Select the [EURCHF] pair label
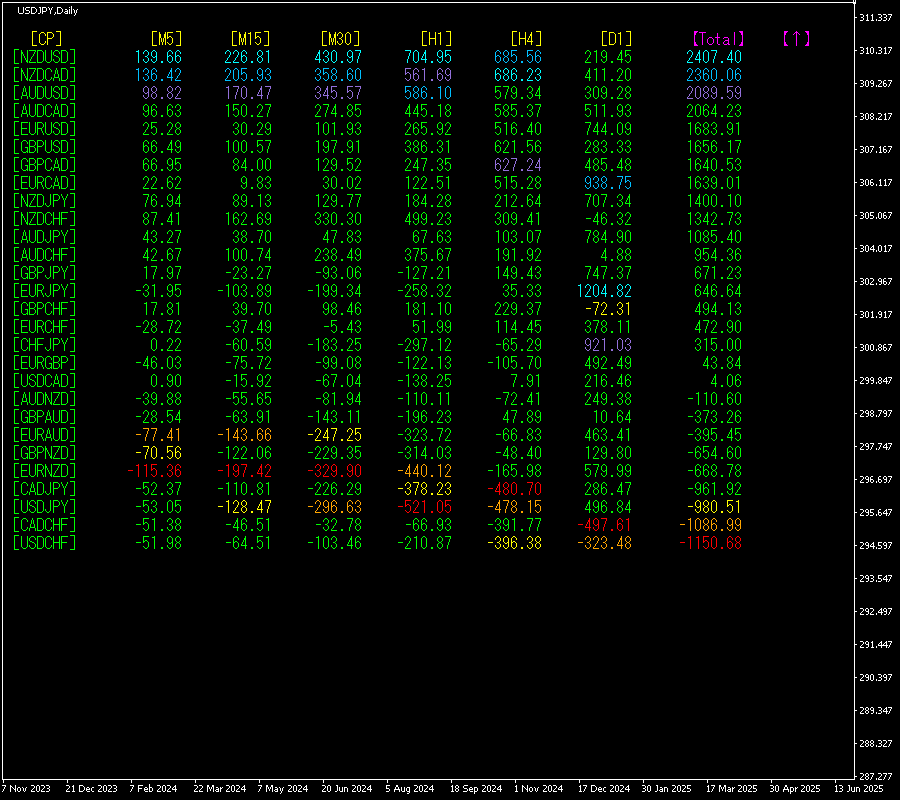900x800 pixels. pos(44,327)
